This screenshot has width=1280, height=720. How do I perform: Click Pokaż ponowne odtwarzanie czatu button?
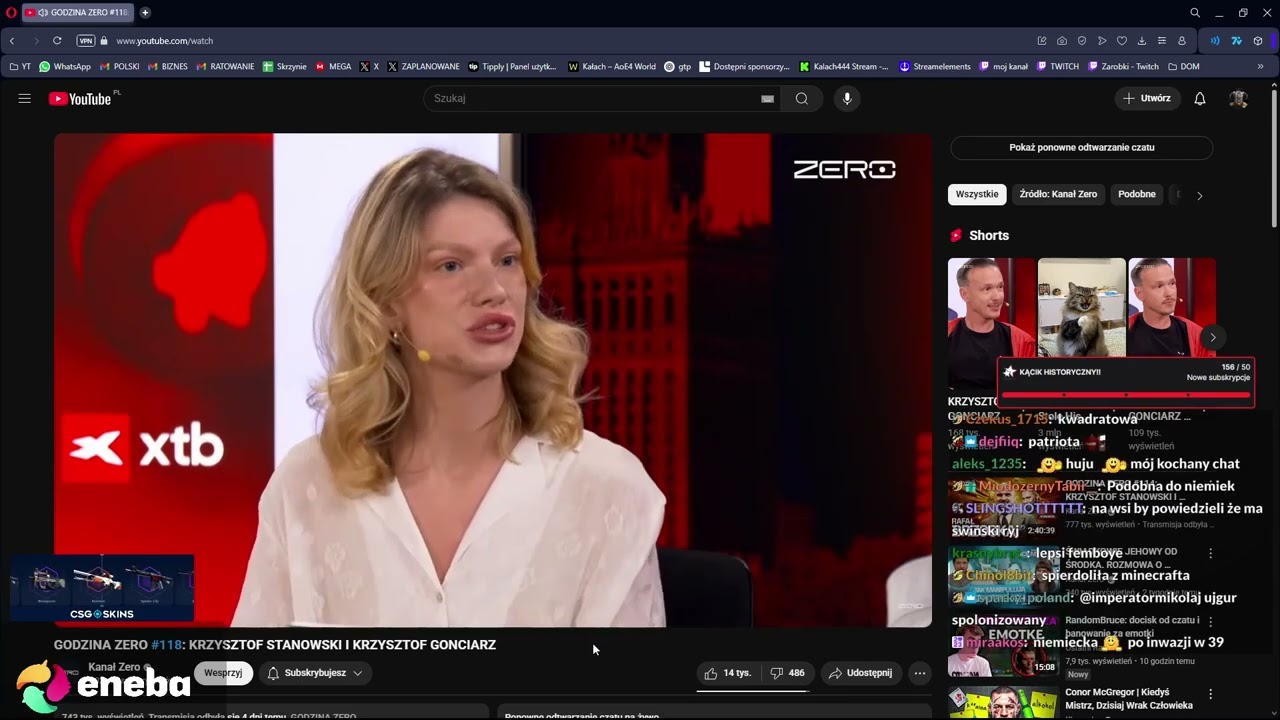coord(1081,147)
